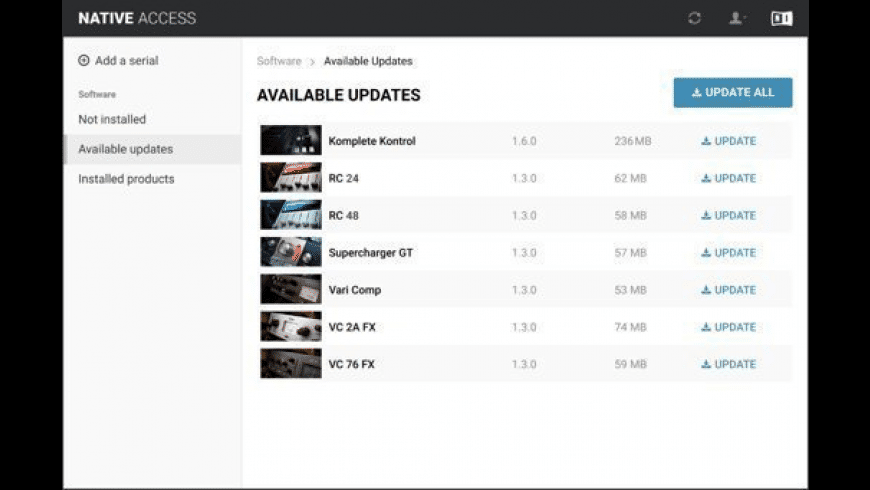Click the Native Instruments logo icon
Screen dimensions: 870x490
pyautogui.click(x=782, y=18)
